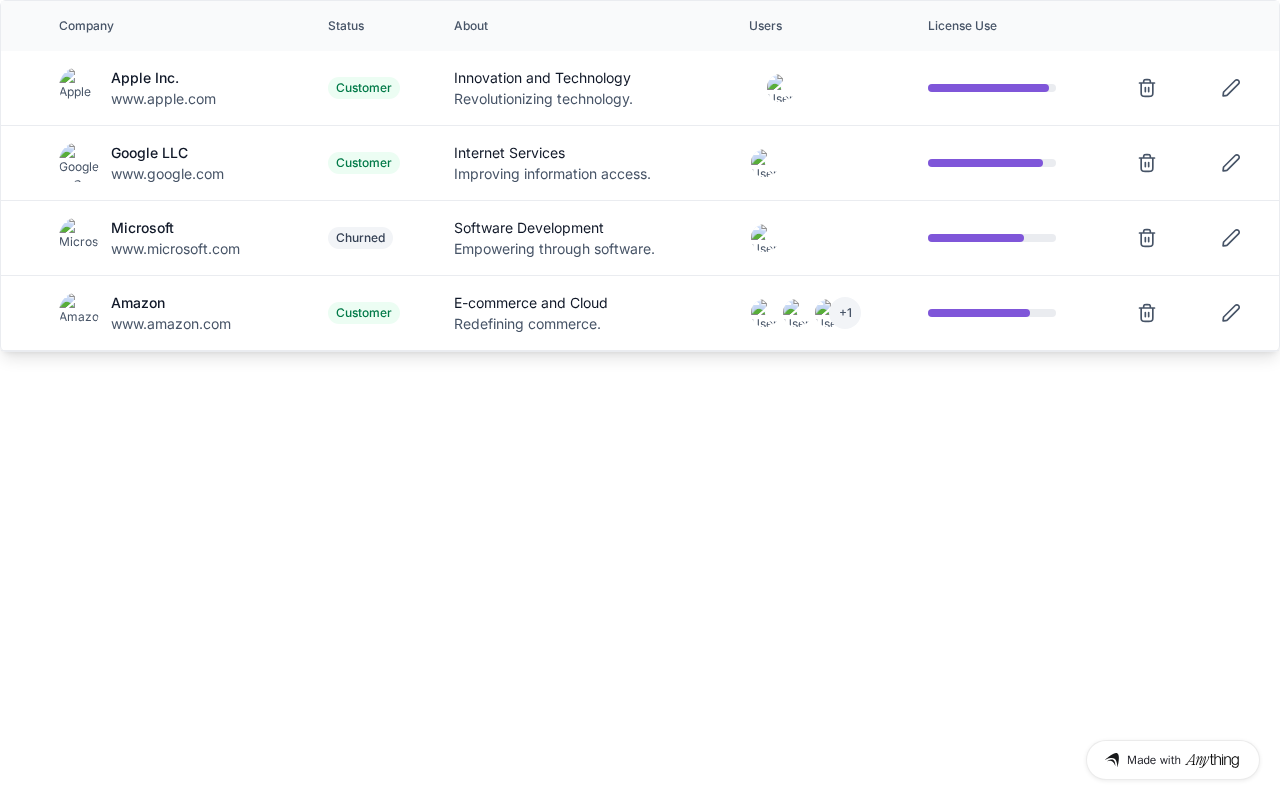Click Apple's license use progress bar

coord(991,88)
